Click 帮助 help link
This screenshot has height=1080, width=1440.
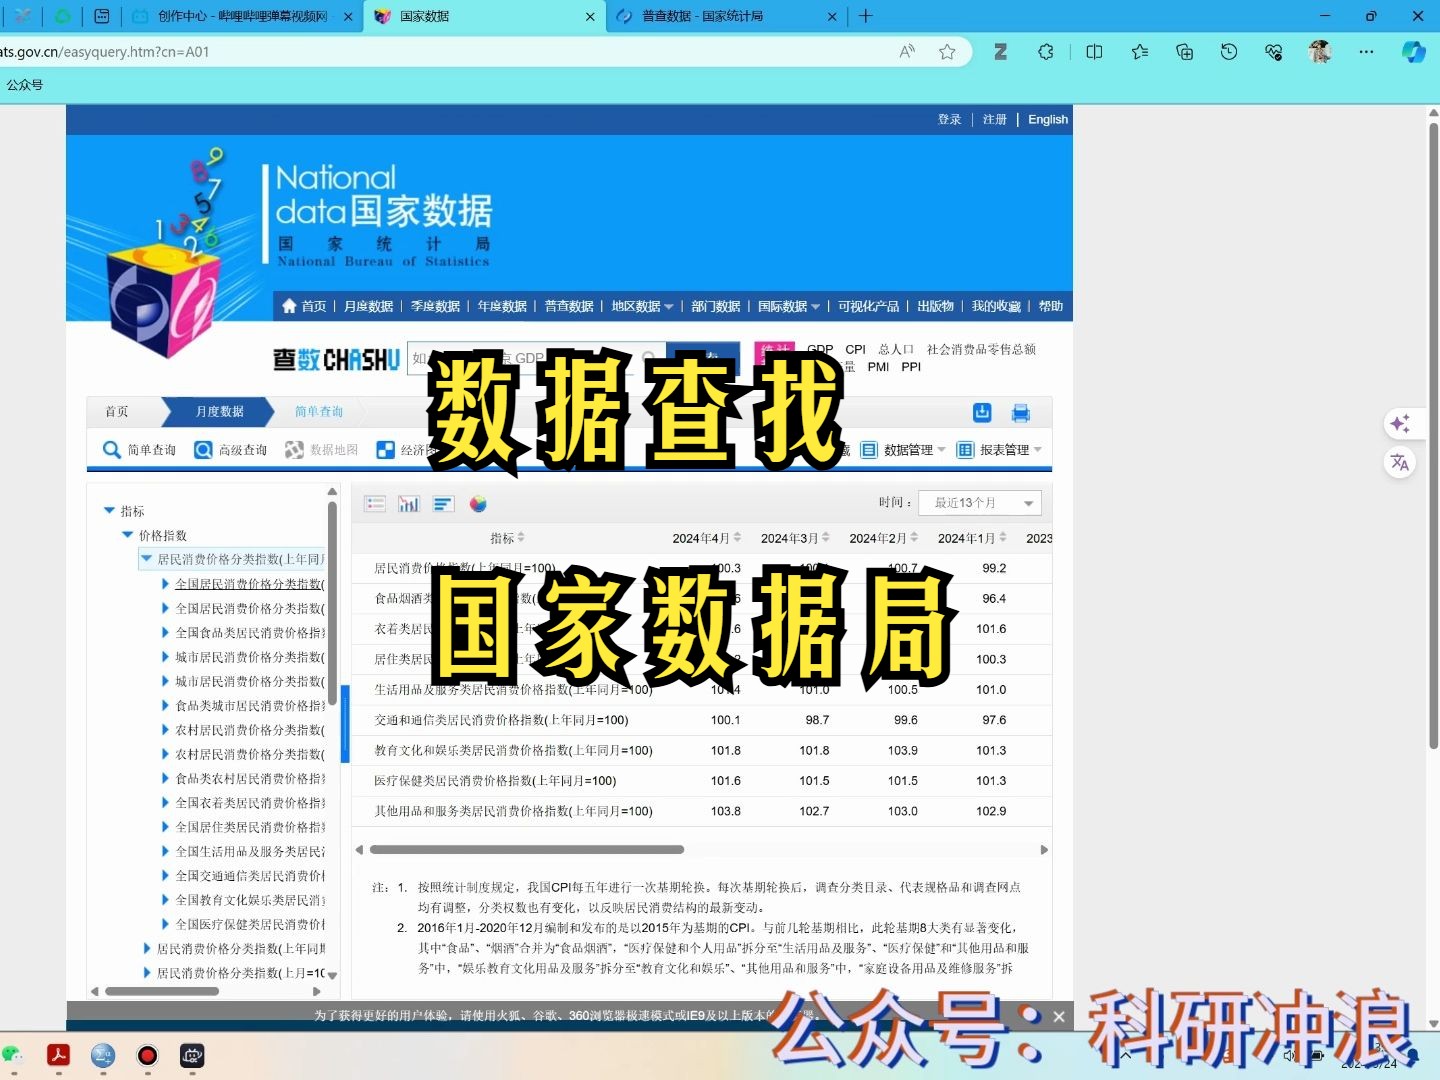1050,306
